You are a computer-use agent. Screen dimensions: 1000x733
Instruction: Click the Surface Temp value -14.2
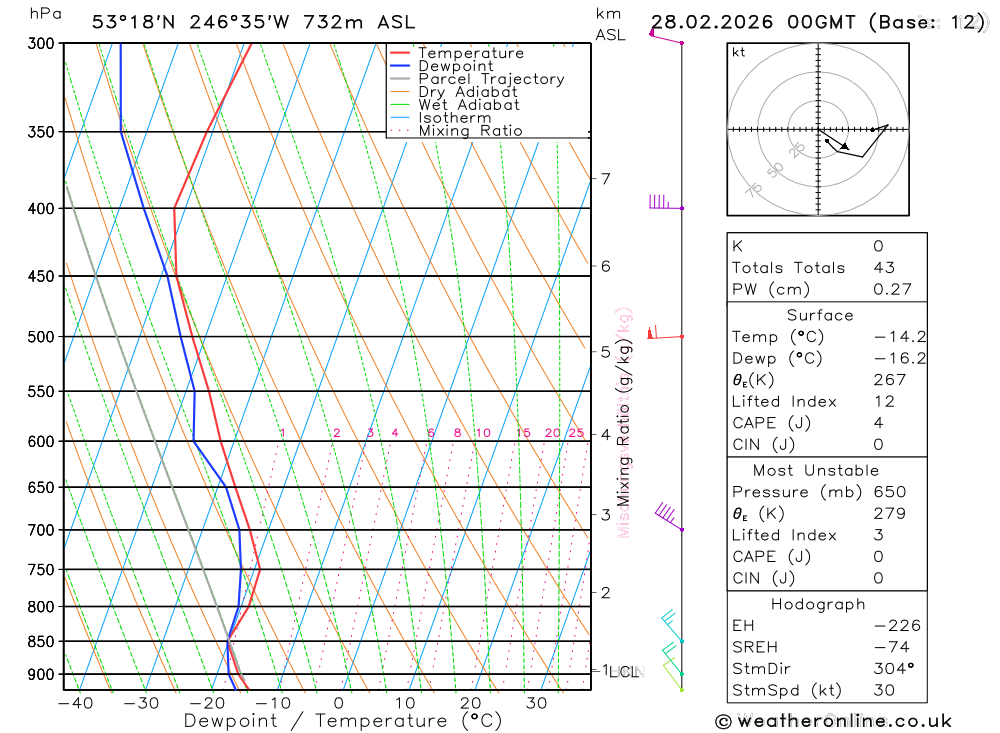[x=900, y=337]
